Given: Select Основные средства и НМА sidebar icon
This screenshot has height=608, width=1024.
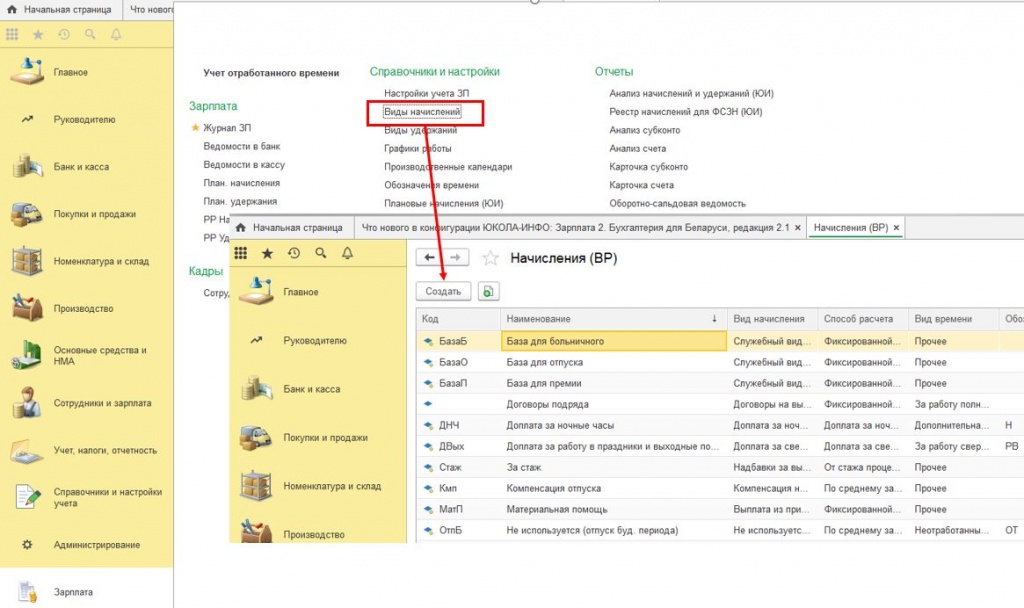Looking at the screenshot, I should click(x=27, y=356).
